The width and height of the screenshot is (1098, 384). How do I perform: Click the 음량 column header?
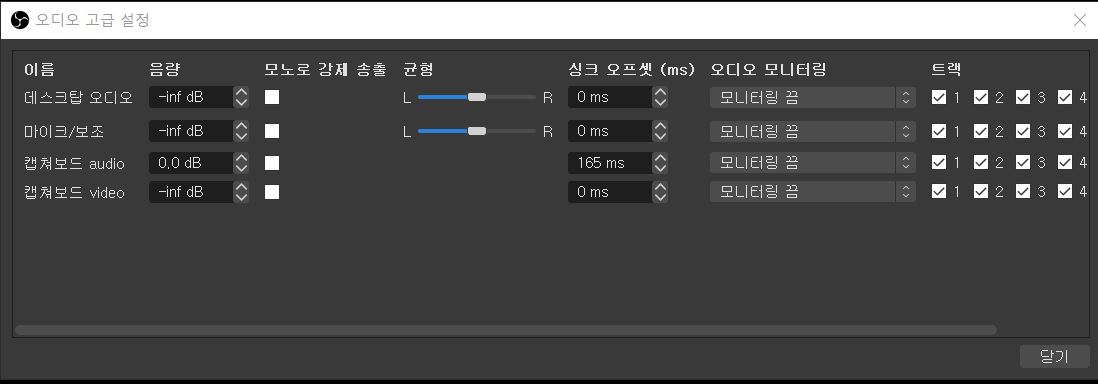click(x=165, y=69)
